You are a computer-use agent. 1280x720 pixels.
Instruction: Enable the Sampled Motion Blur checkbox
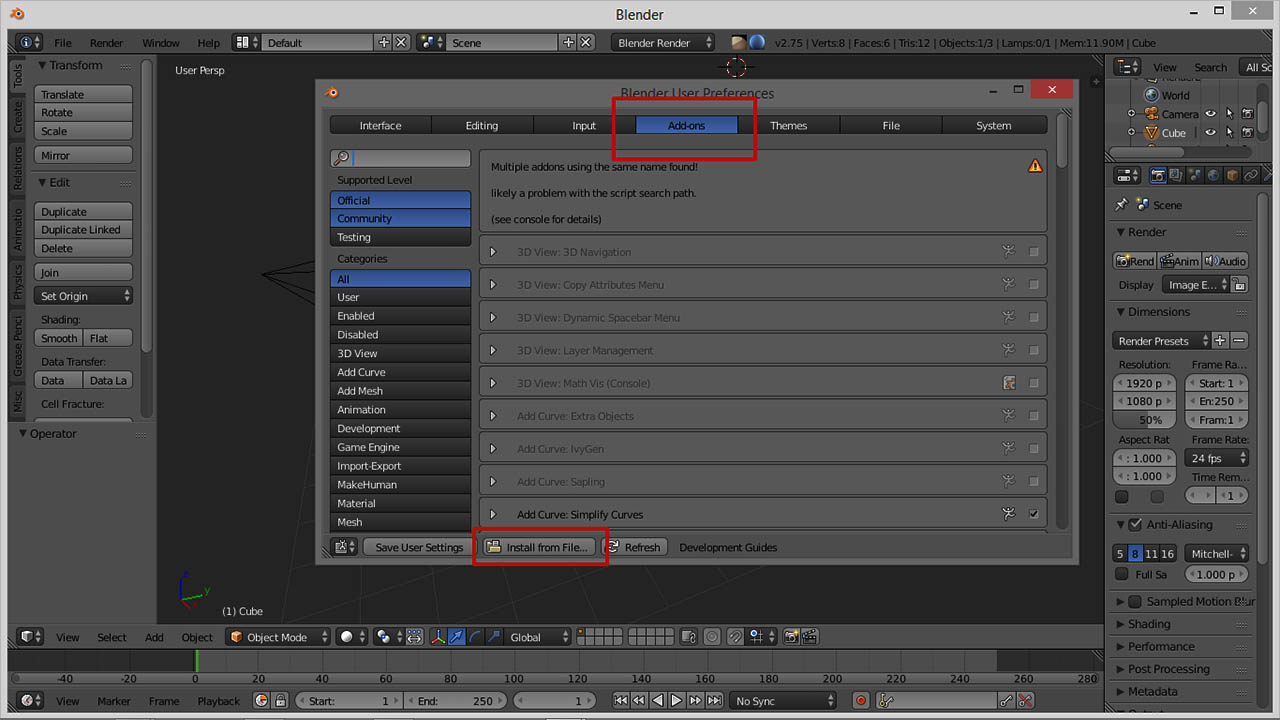[x=1135, y=602]
